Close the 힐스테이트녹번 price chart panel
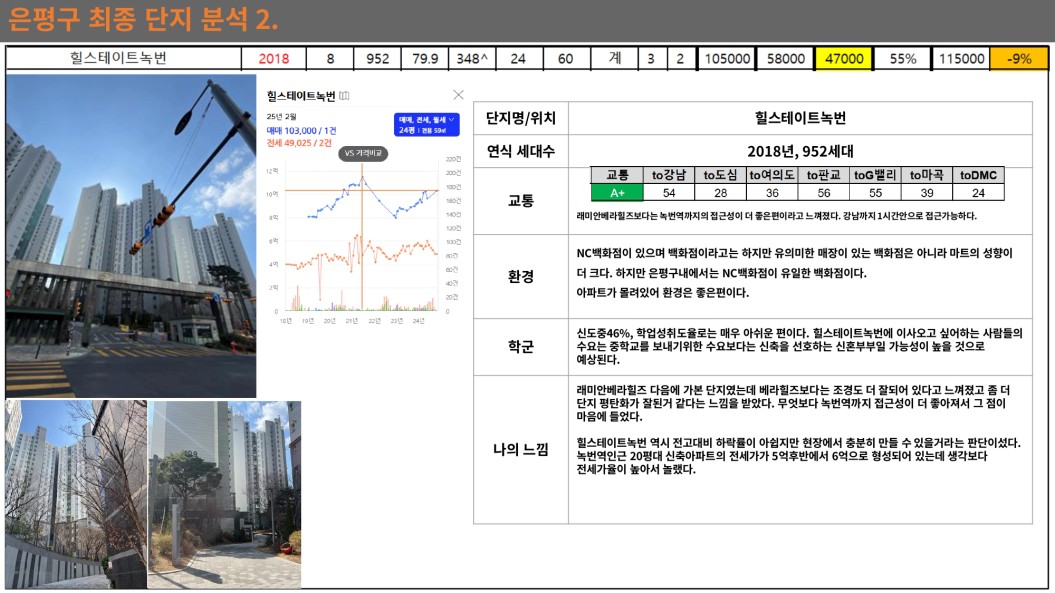Screen dimensions: 1055x593 [x=458, y=95]
